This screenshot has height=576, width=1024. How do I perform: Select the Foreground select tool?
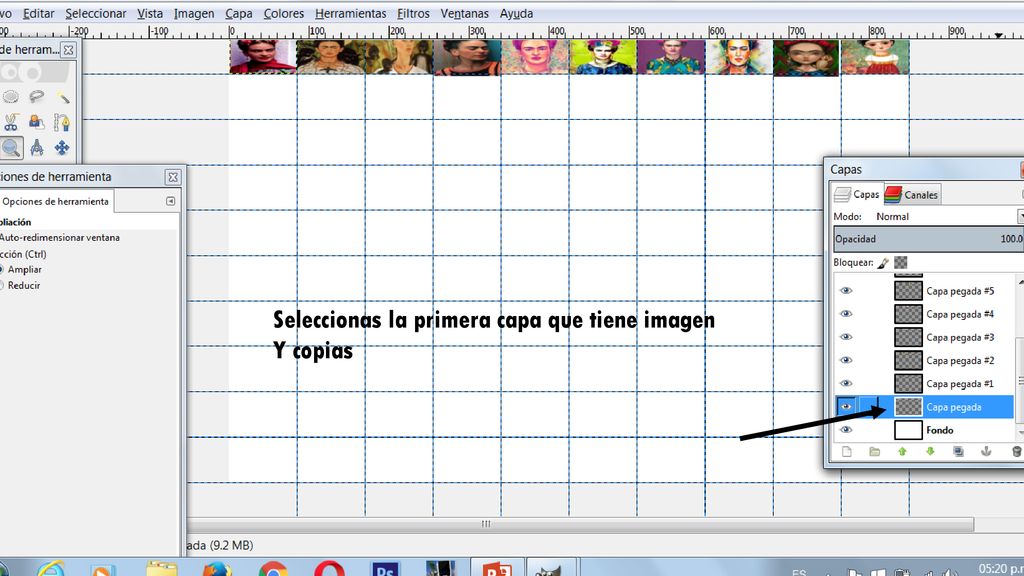pyautogui.click(x=37, y=122)
